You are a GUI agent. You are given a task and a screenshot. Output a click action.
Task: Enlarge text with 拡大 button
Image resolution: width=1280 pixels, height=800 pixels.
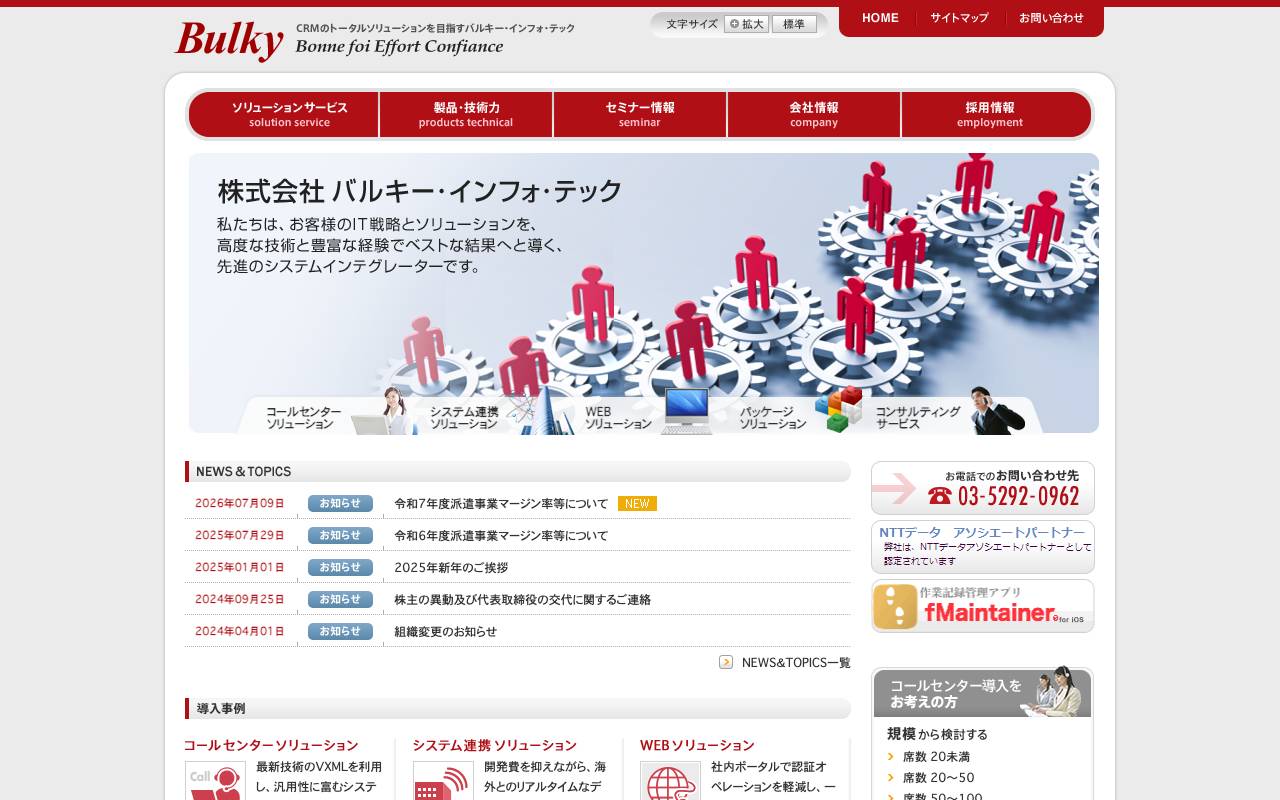tap(746, 24)
